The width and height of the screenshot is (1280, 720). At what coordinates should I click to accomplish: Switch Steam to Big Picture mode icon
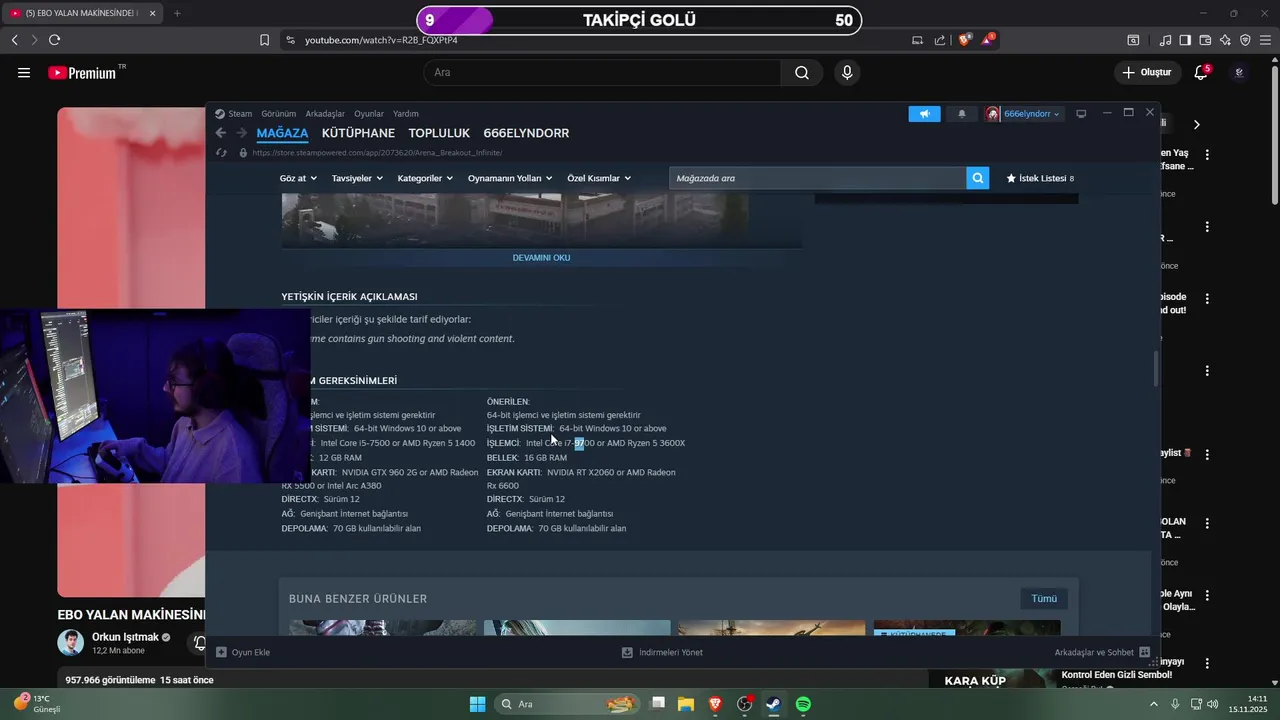tap(1081, 114)
